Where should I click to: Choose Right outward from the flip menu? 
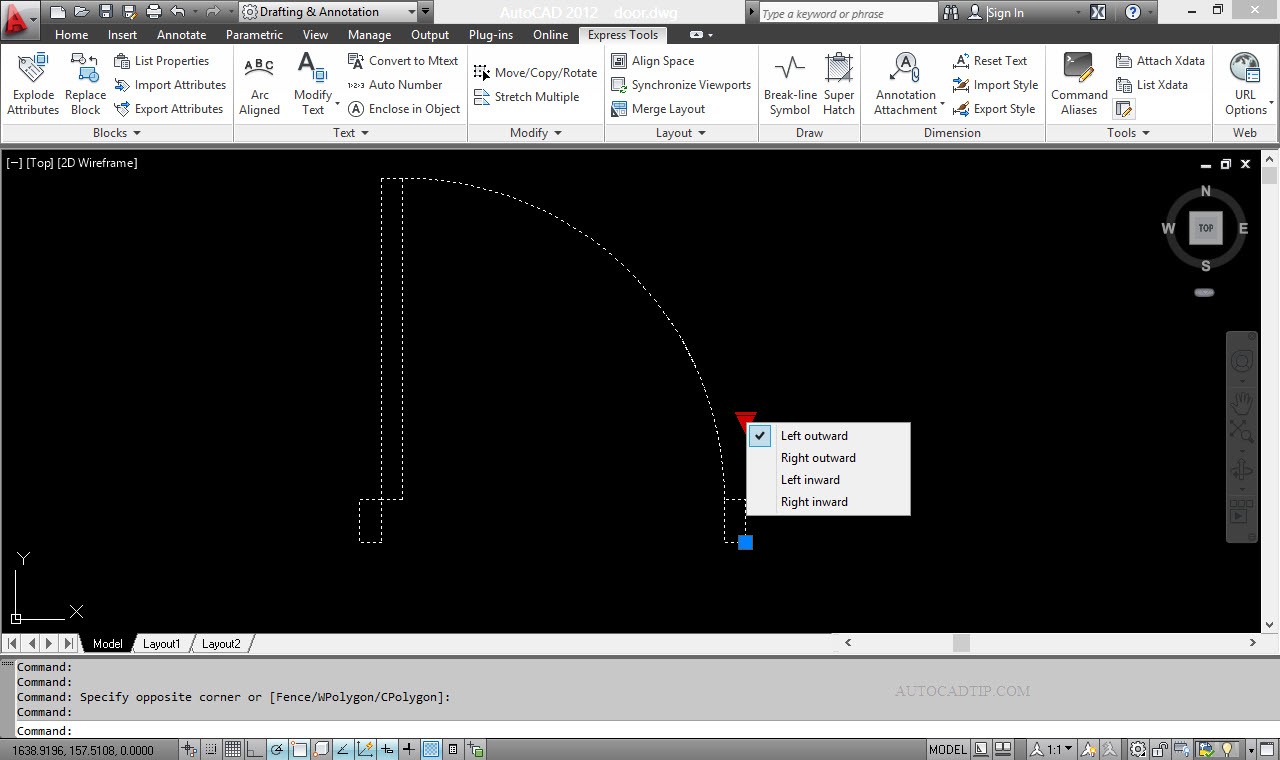(828, 458)
